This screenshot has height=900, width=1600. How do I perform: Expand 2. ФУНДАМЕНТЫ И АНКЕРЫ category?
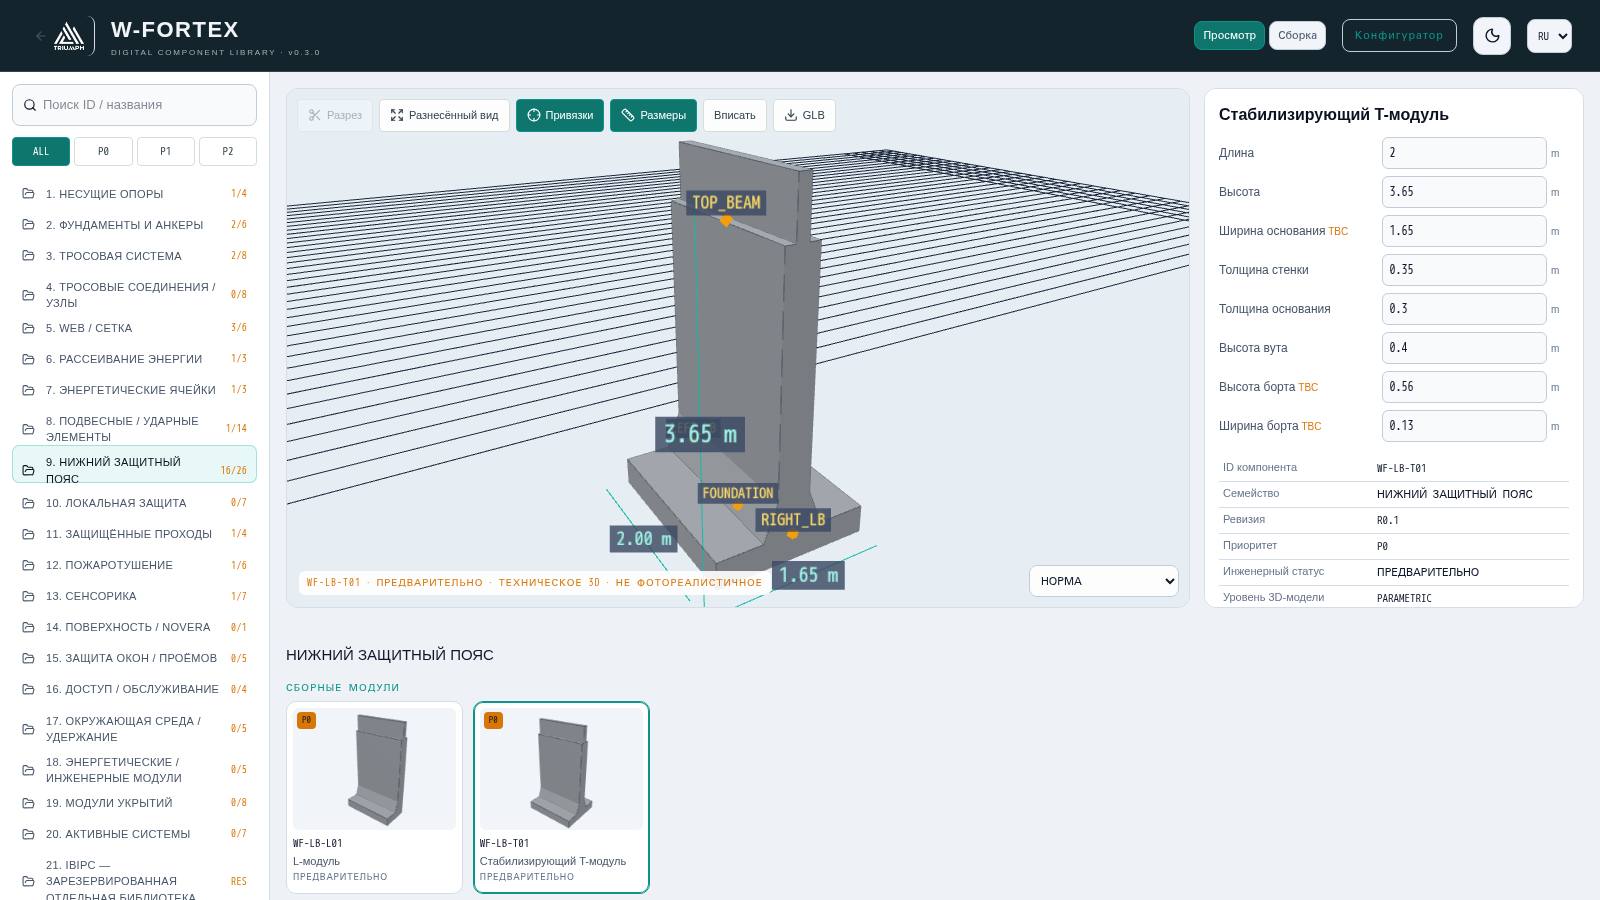(x=134, y=225)
